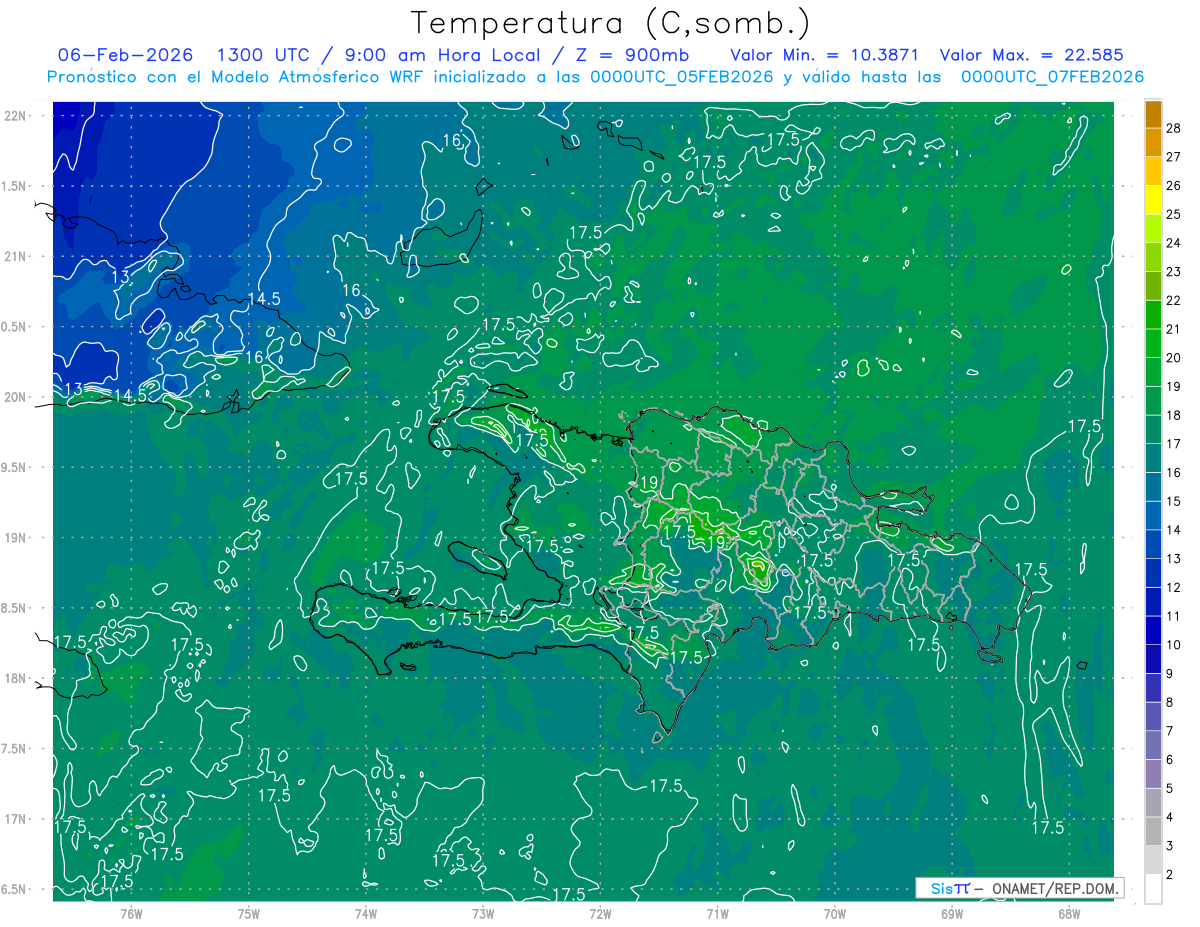Select valid-until time "0000UTC_07FEB2026"
This screenshot has width=1200, height=927.
click(x=1052, y=76)
